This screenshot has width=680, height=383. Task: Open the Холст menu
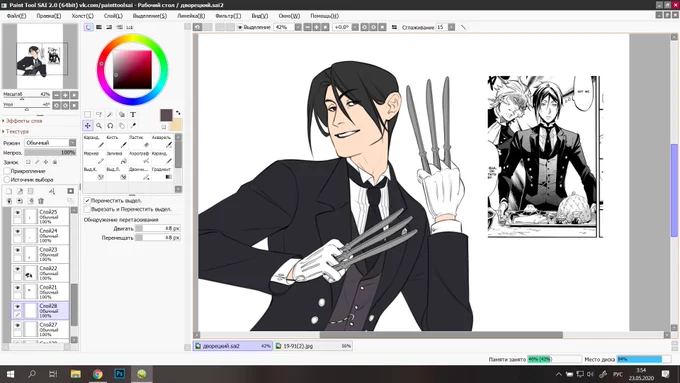pos(82,16)
